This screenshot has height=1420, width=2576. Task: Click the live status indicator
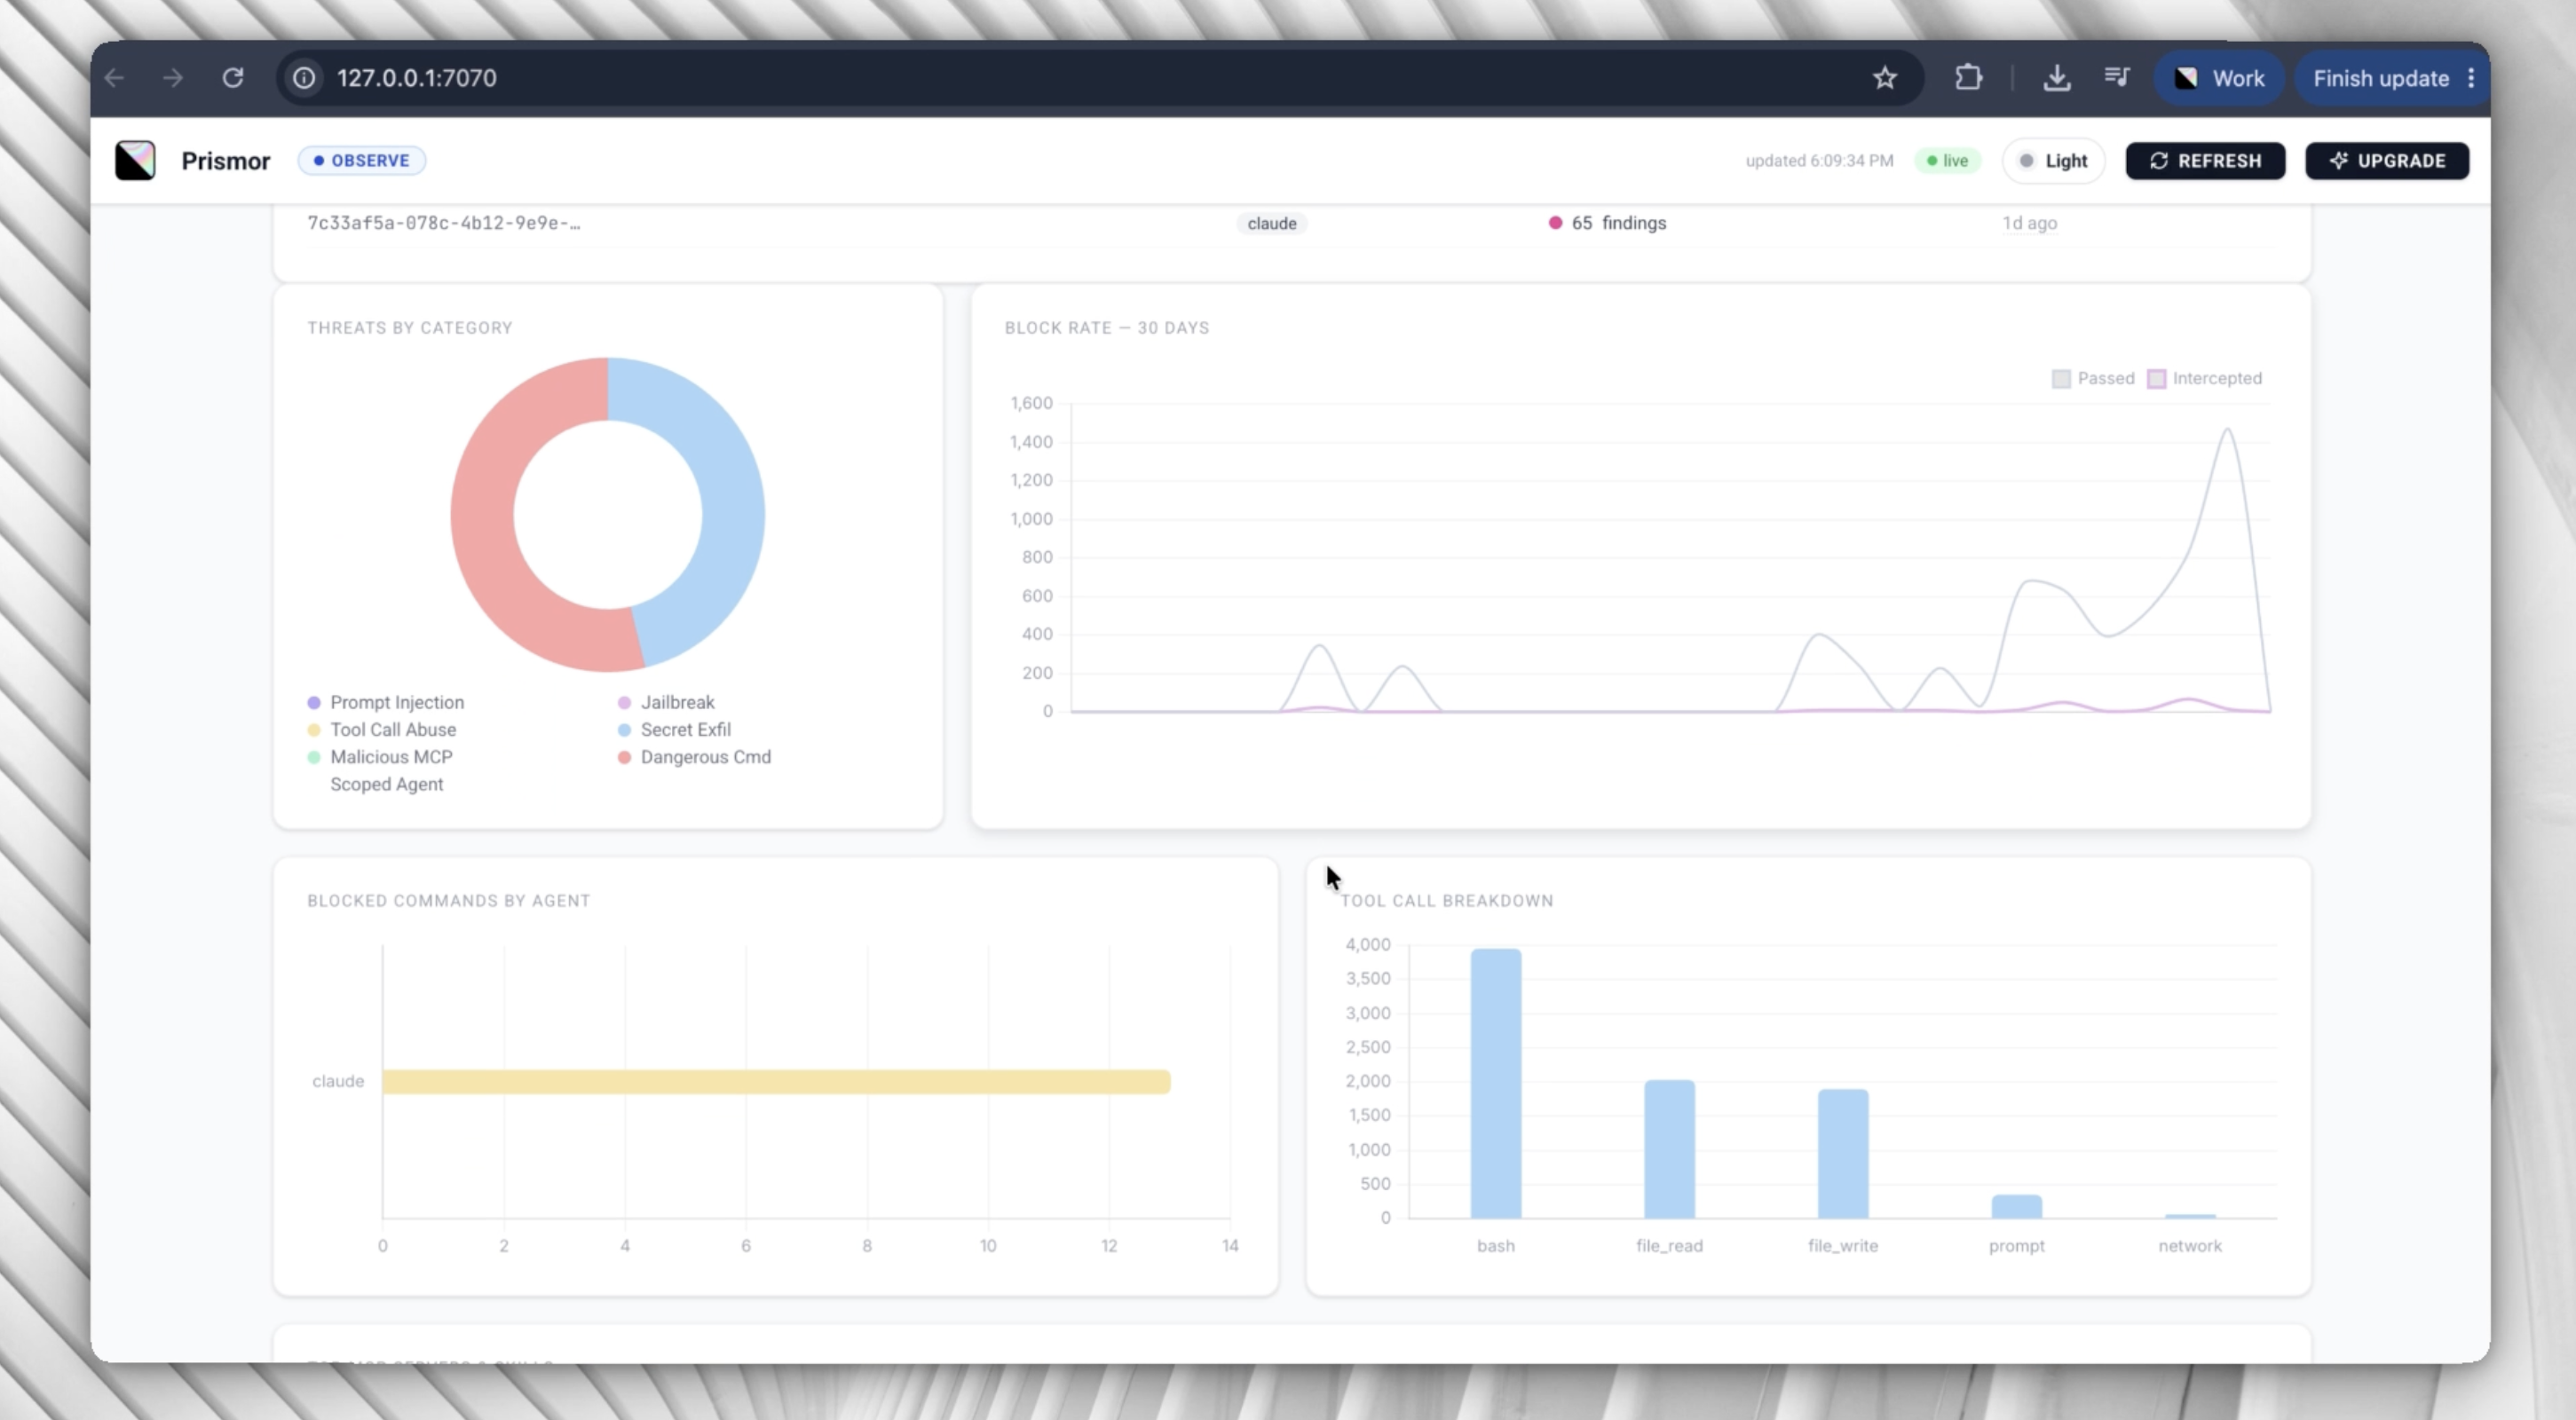1947,161
